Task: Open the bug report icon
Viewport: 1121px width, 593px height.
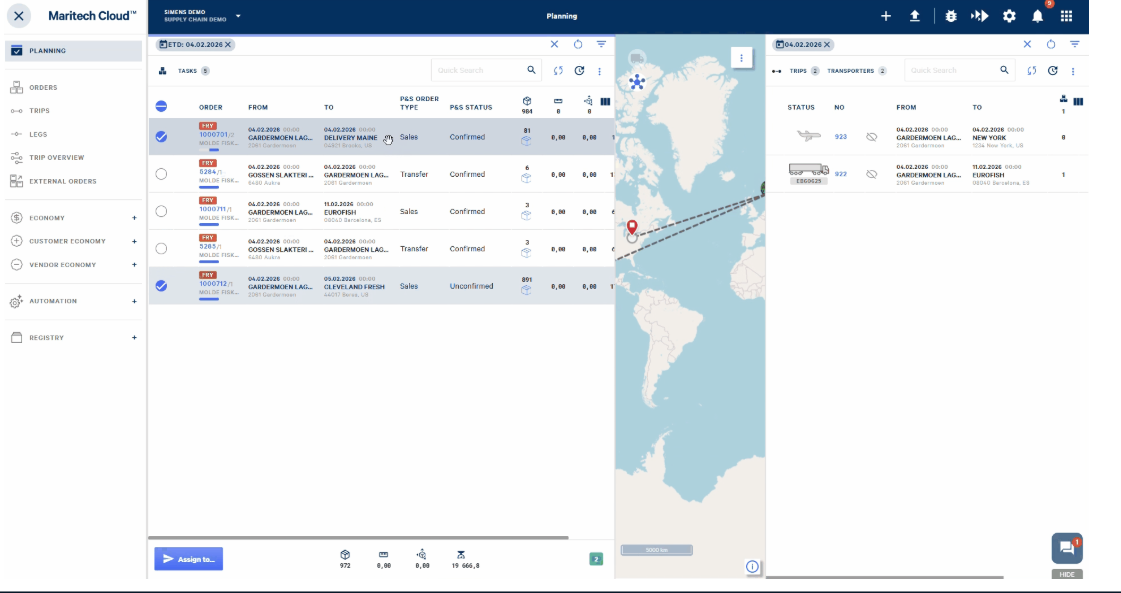Action: point(951,16)
